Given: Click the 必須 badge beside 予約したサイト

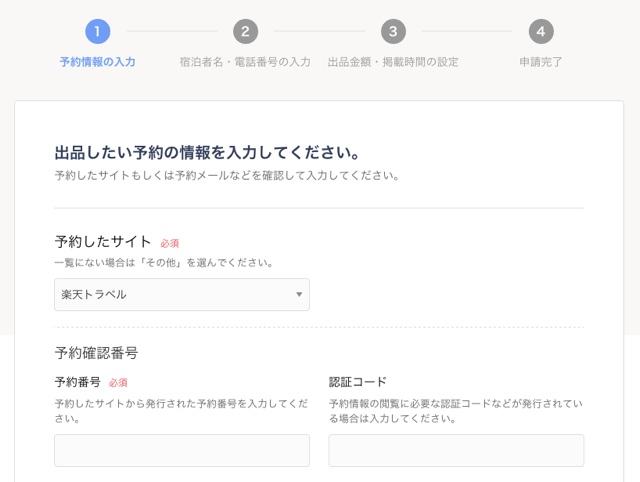Looking at the screenshot, I should [x=170, y=243].
